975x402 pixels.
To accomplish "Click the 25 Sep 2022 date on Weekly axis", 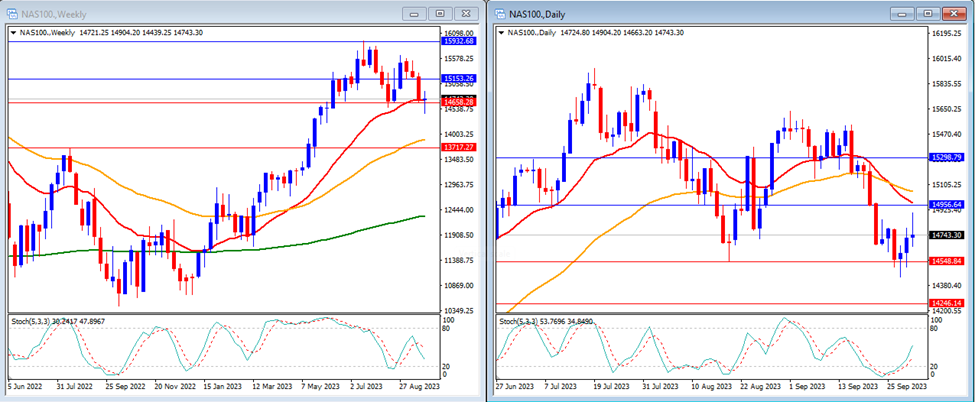I will pos(124,386).
